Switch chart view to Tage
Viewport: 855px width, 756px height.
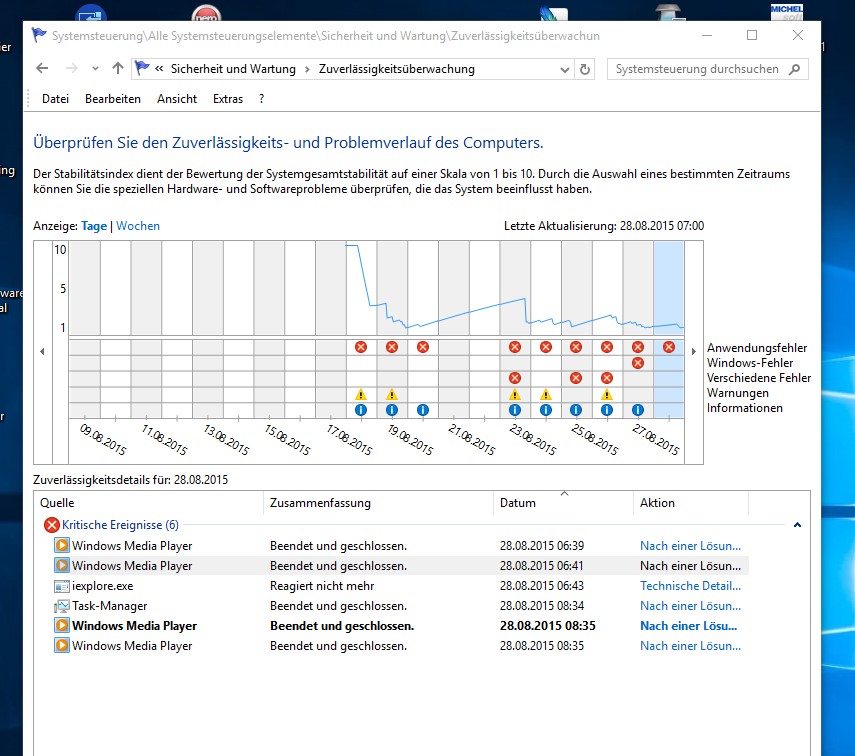point(94,226)
